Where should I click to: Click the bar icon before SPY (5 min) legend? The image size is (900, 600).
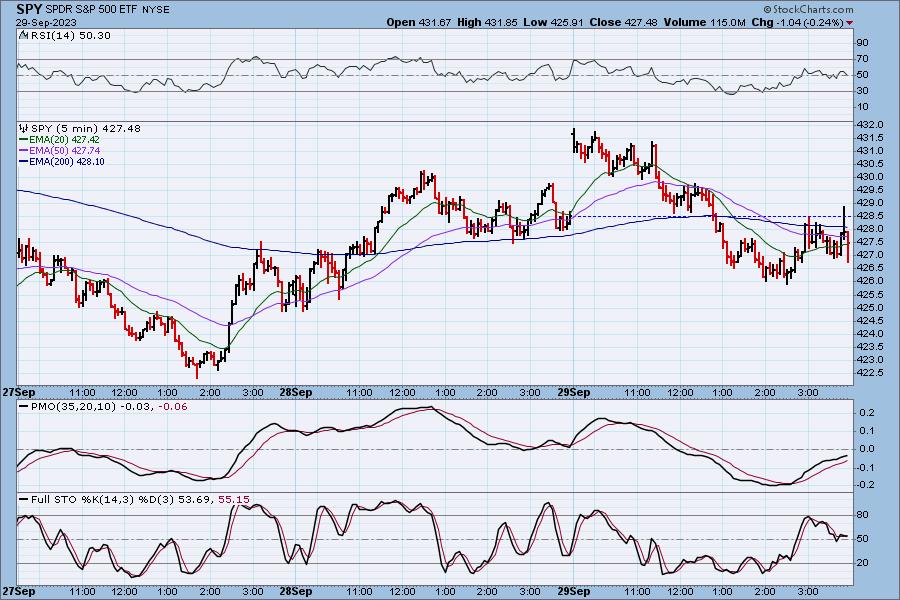[24, 128]
